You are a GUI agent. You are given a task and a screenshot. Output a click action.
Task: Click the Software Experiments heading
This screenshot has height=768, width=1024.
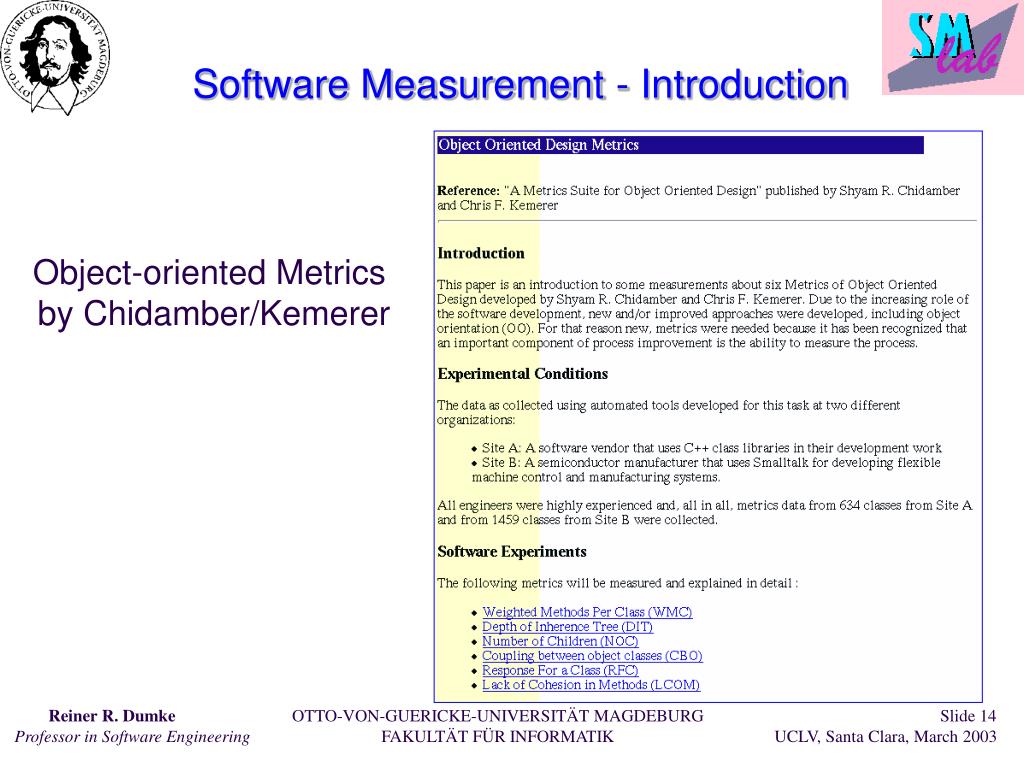click(512, 552)
